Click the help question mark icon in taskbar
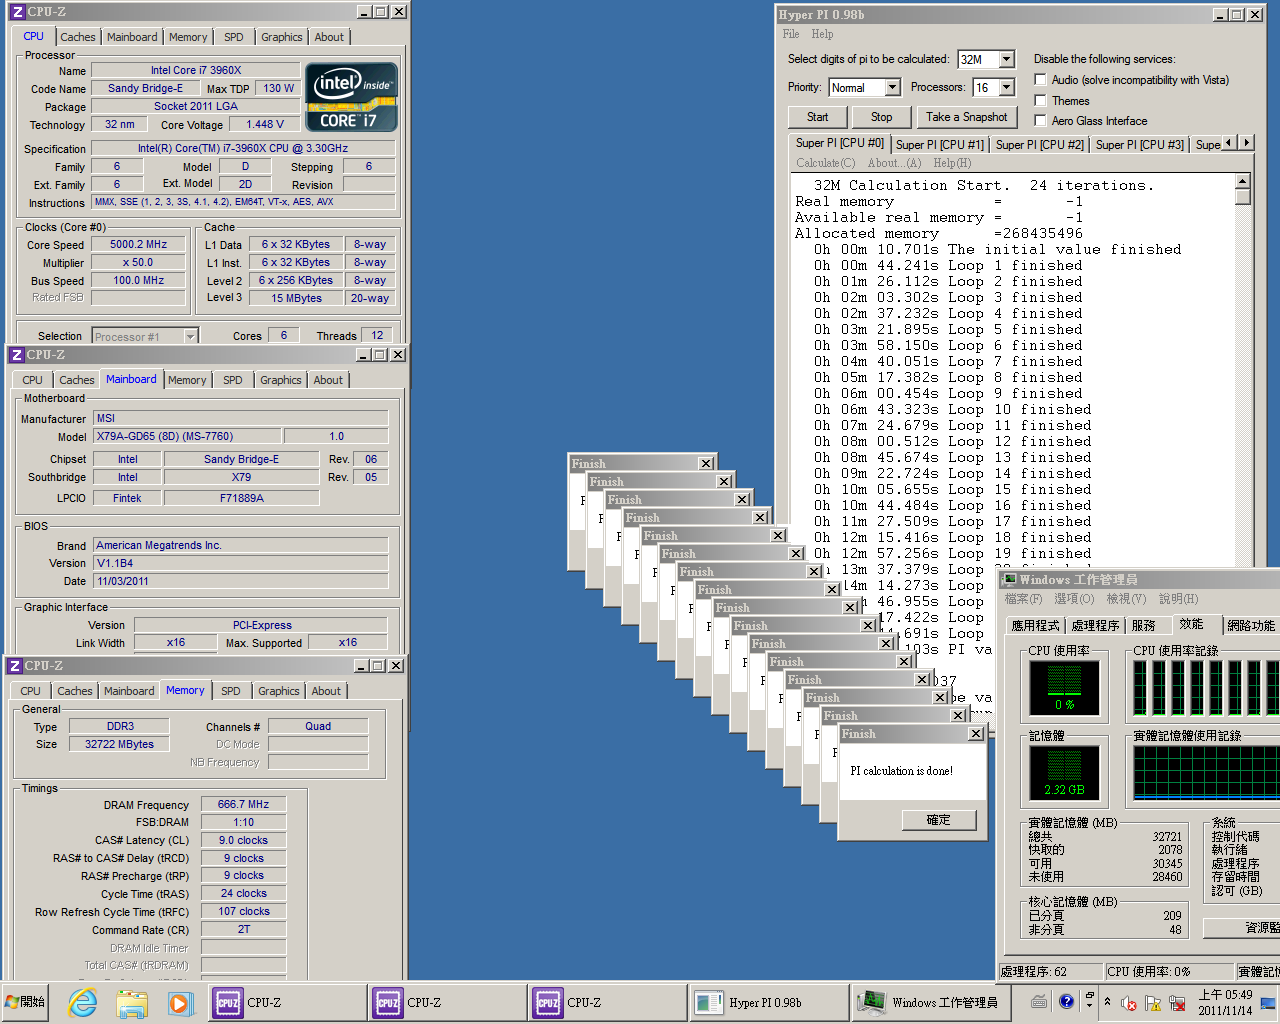The image size is (1280, 1024). pyautogui.click(x=1066, y=1001)
